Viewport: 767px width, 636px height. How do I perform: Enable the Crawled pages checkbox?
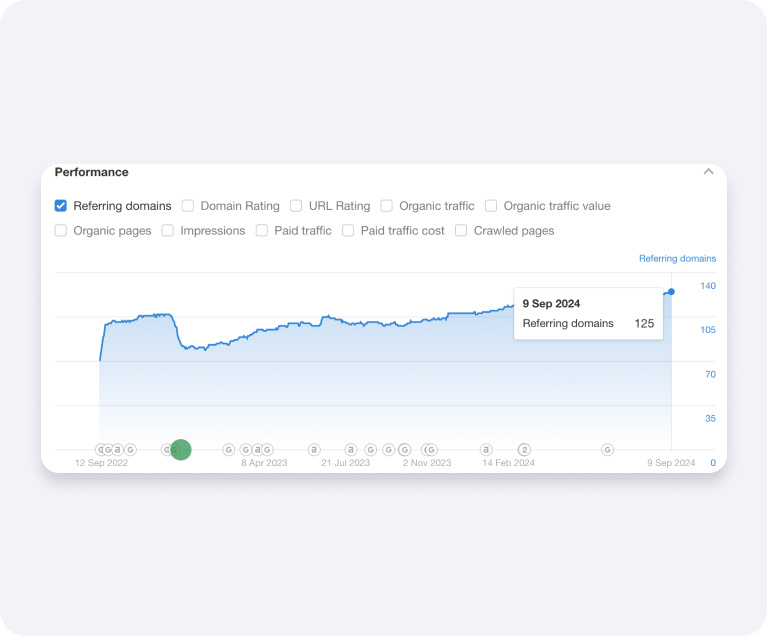[461, 230]
